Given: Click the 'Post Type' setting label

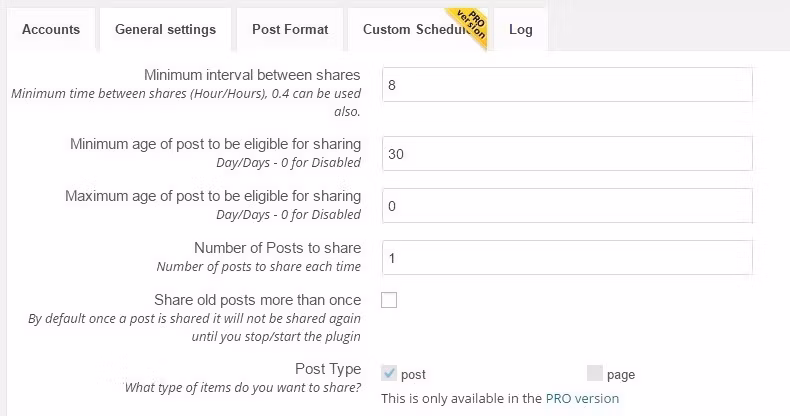Looking at the screenshot, I should [328, 369].
